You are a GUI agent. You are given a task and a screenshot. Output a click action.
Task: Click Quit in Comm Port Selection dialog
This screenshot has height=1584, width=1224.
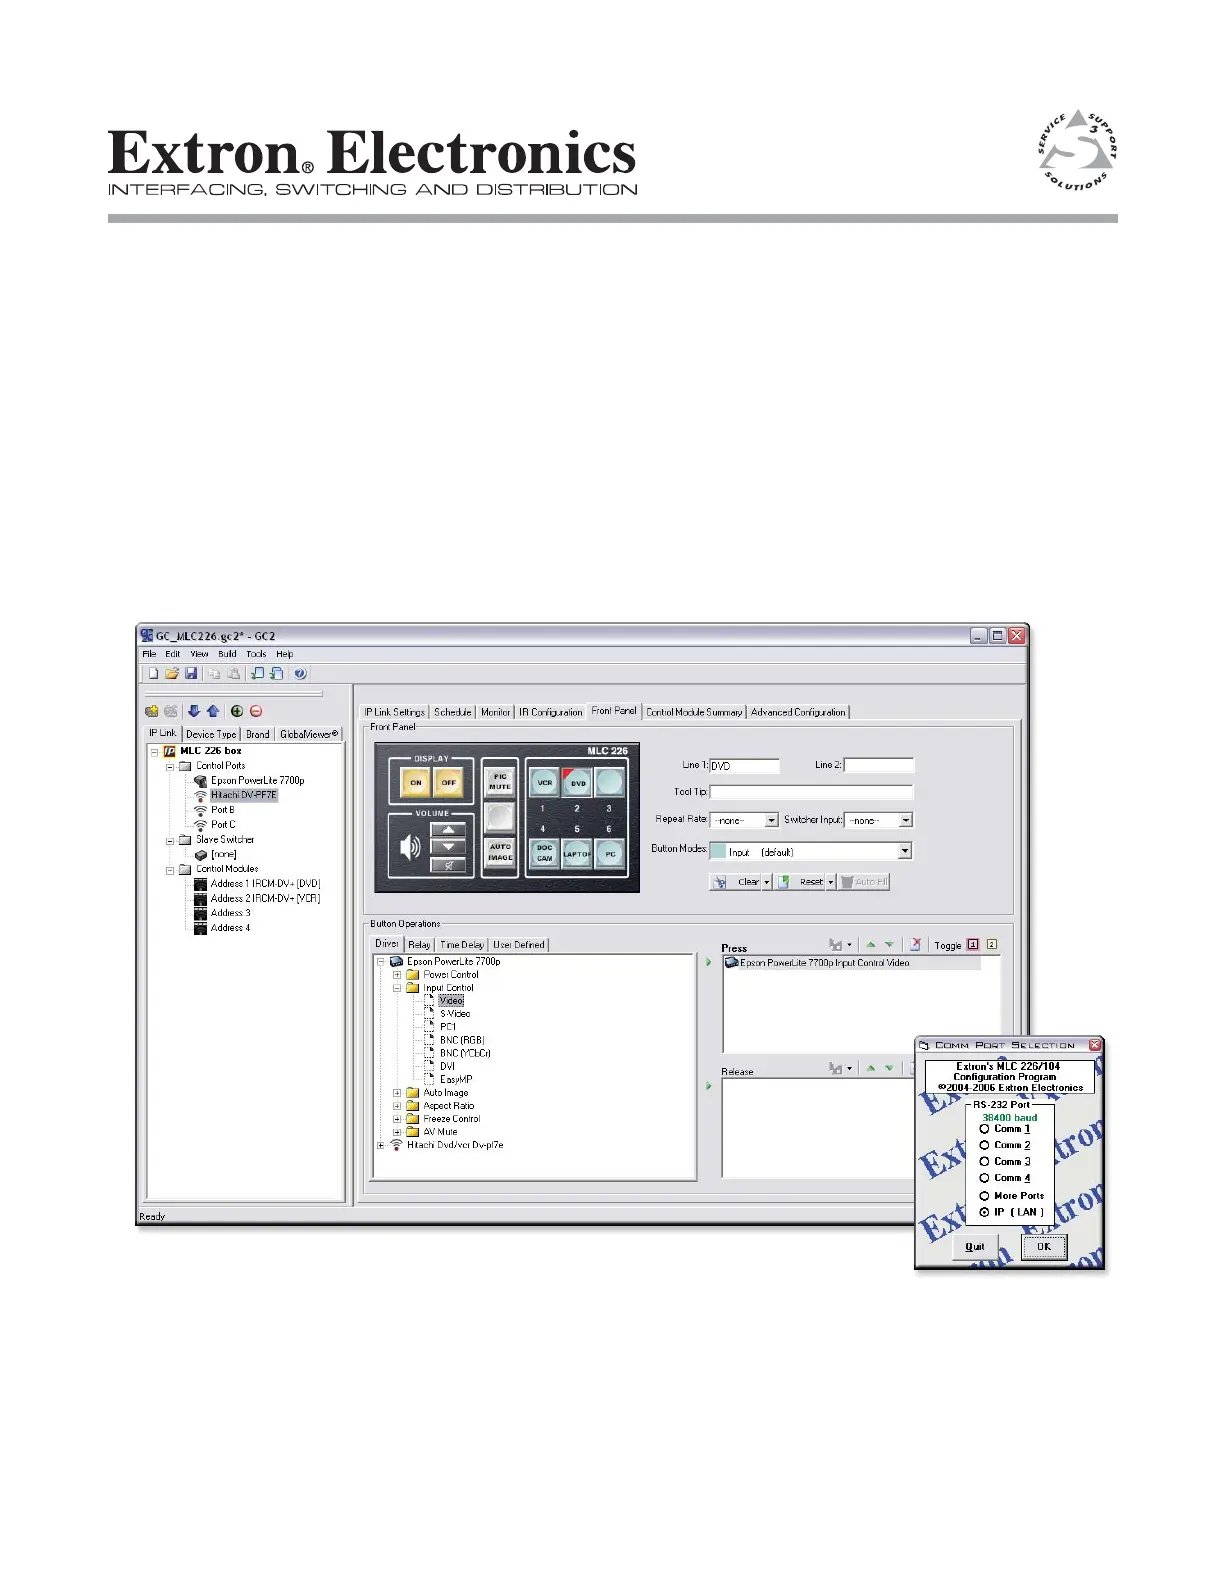[x=974, y=1247]
